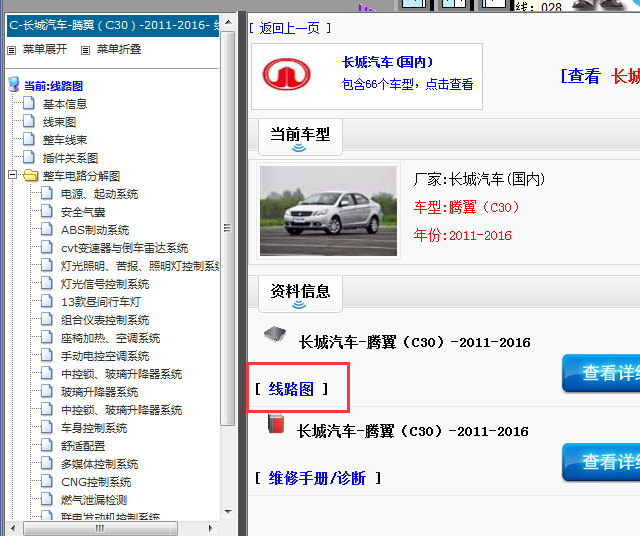Screen dimensions: 640x536
Task: Open 手动电控空调系统 tree item
Action: tap(105, 356)
